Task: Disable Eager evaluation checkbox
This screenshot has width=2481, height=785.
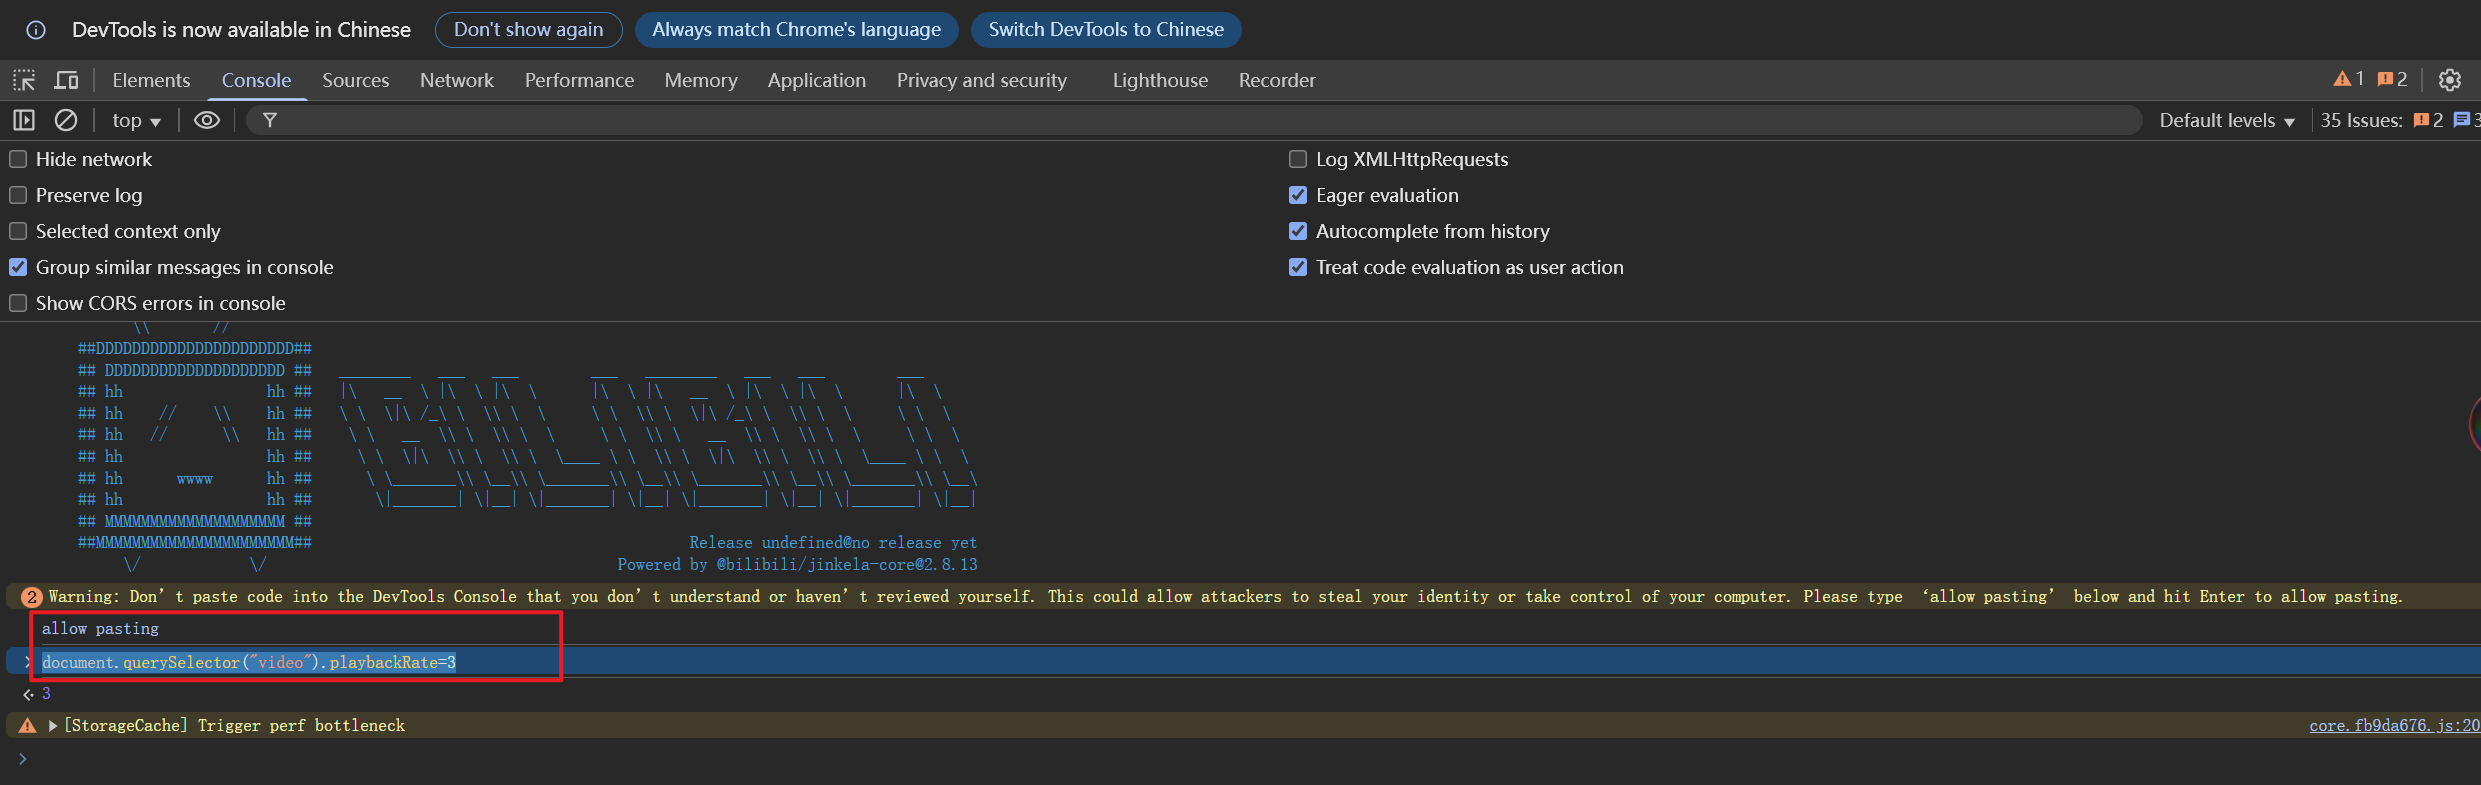Action: pyautogui.click(x=1298, y=195)
